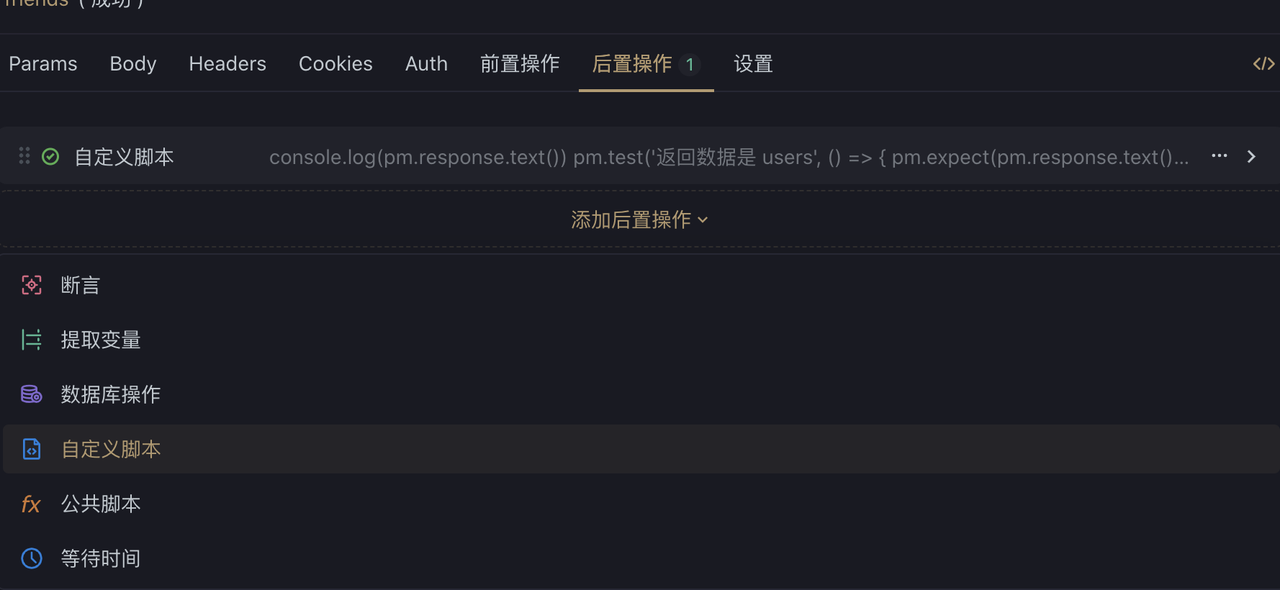1280x590 pixels.
Task: Click the fx 公共脚本 icon
Action: click(31, 504)
